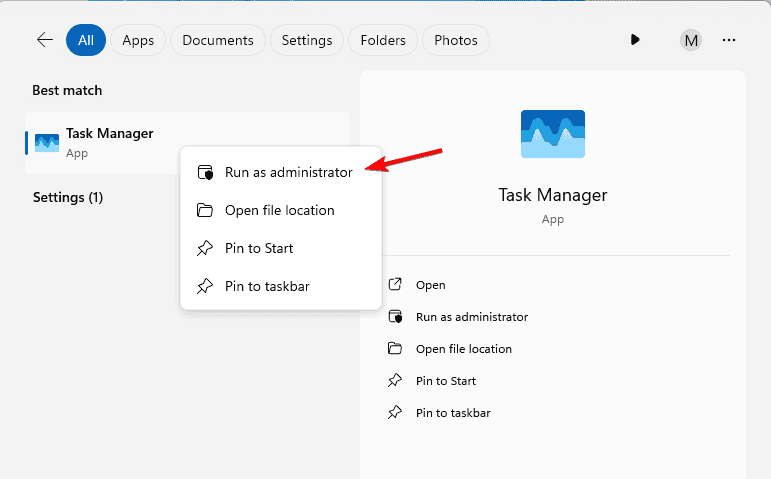This screenshot has height=479, width=771.
Task: Click the folder icon in context menu
Action: 205,210
